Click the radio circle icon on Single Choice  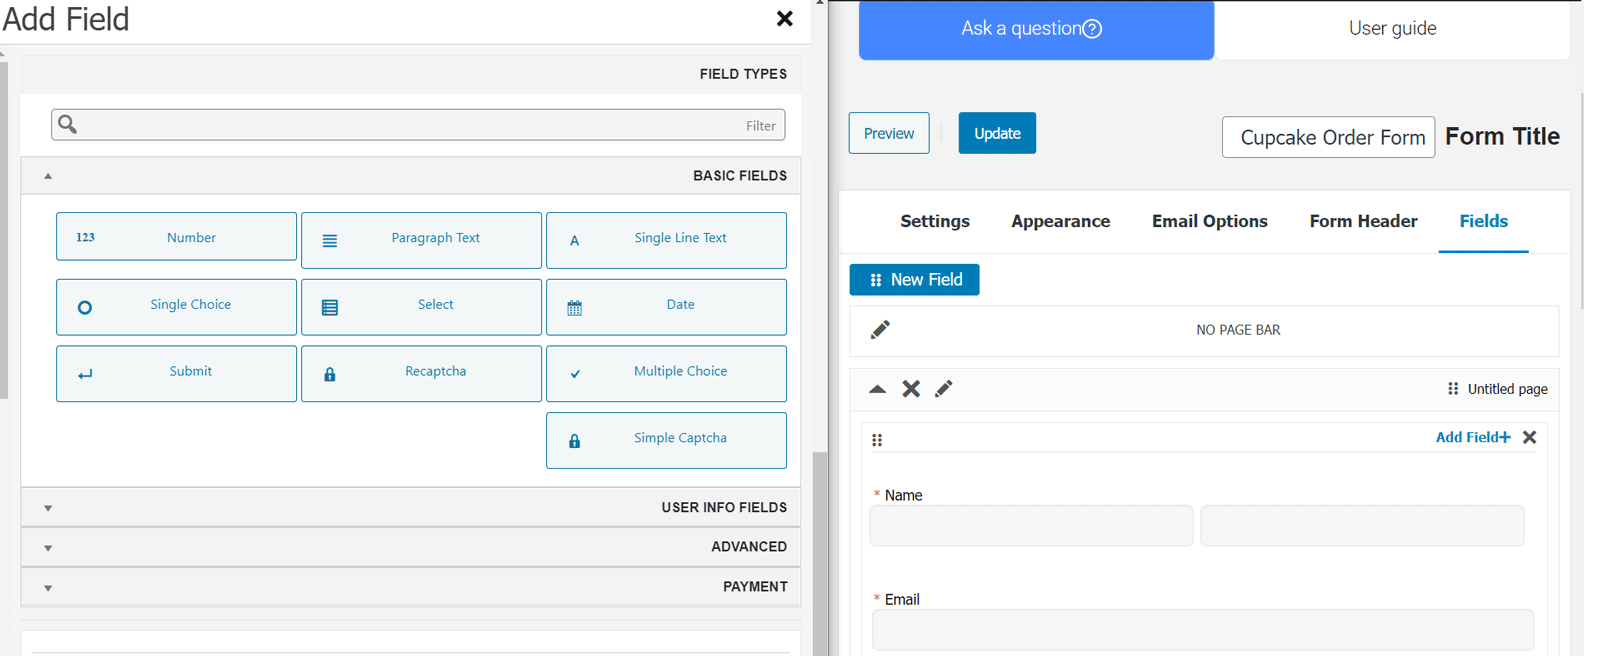(x=85, y=308)
